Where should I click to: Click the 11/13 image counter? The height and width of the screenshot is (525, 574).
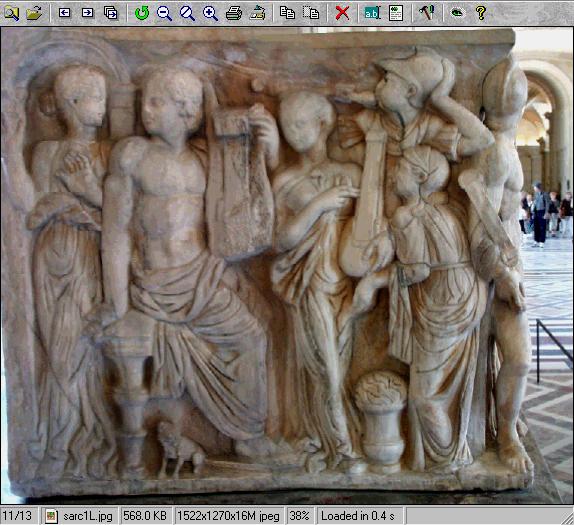point(17,516)
